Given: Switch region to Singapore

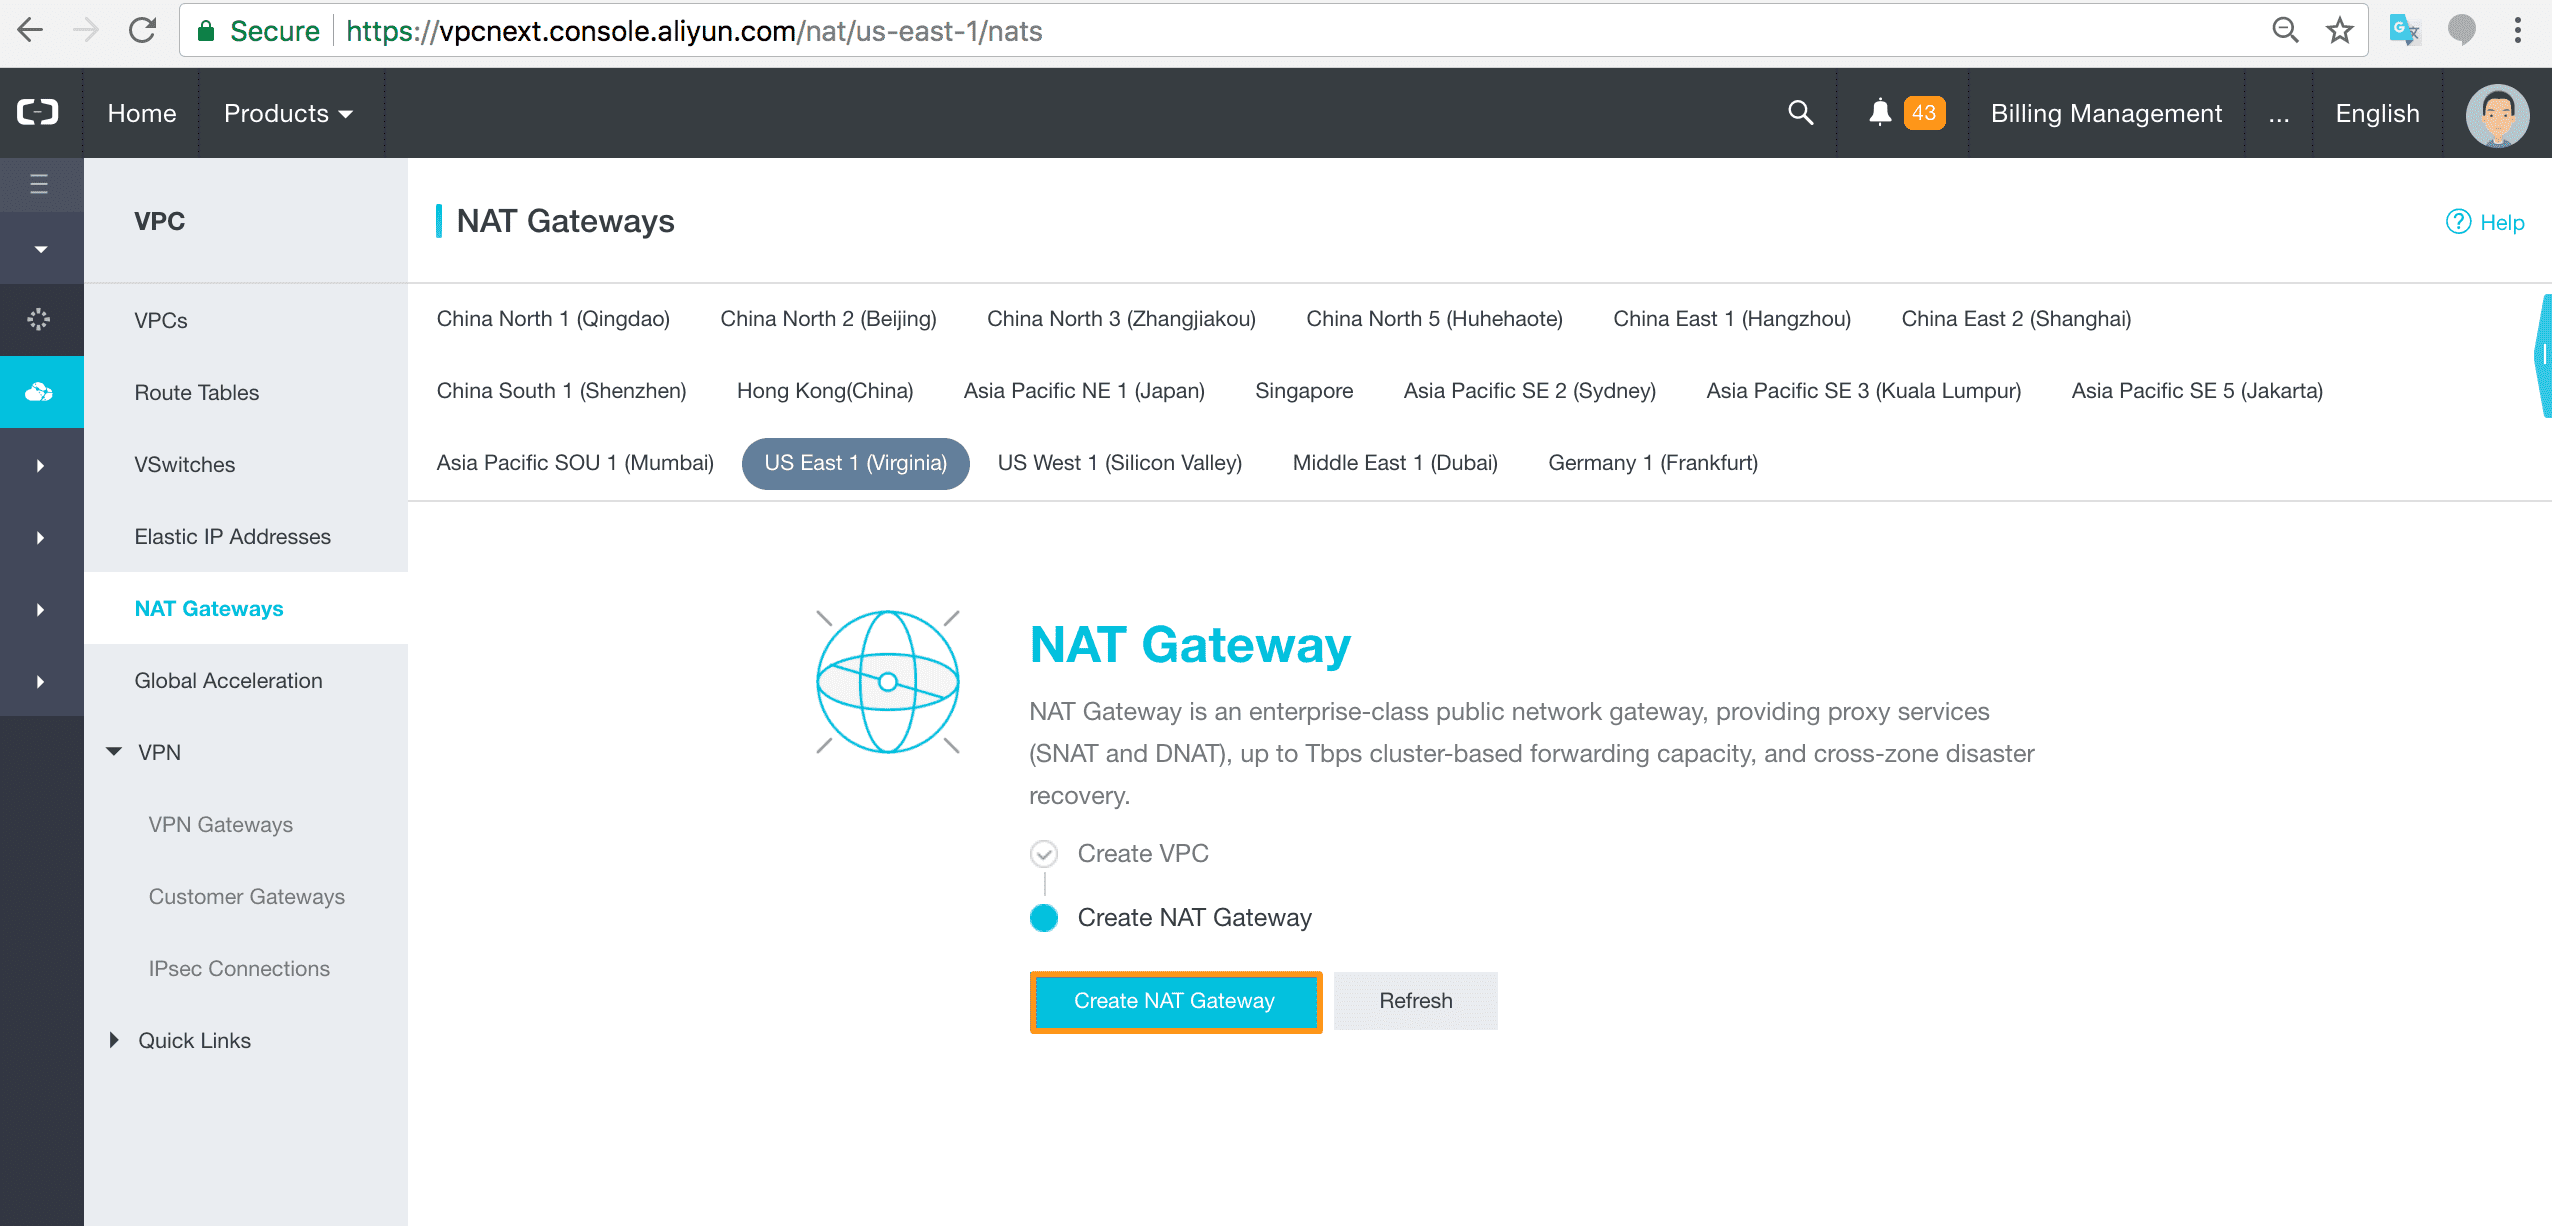Looking at the screenshot, I should (1304, 390).
